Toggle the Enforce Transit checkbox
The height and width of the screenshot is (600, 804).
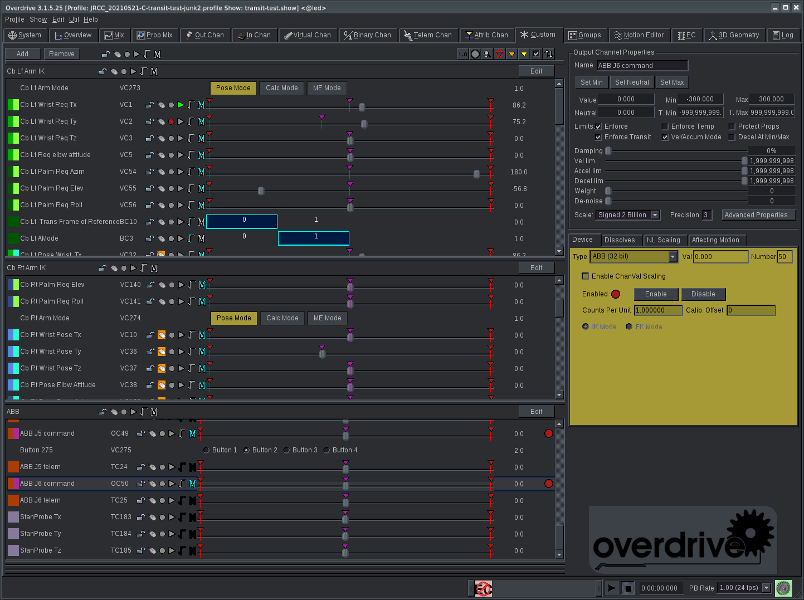pos(598,137)
